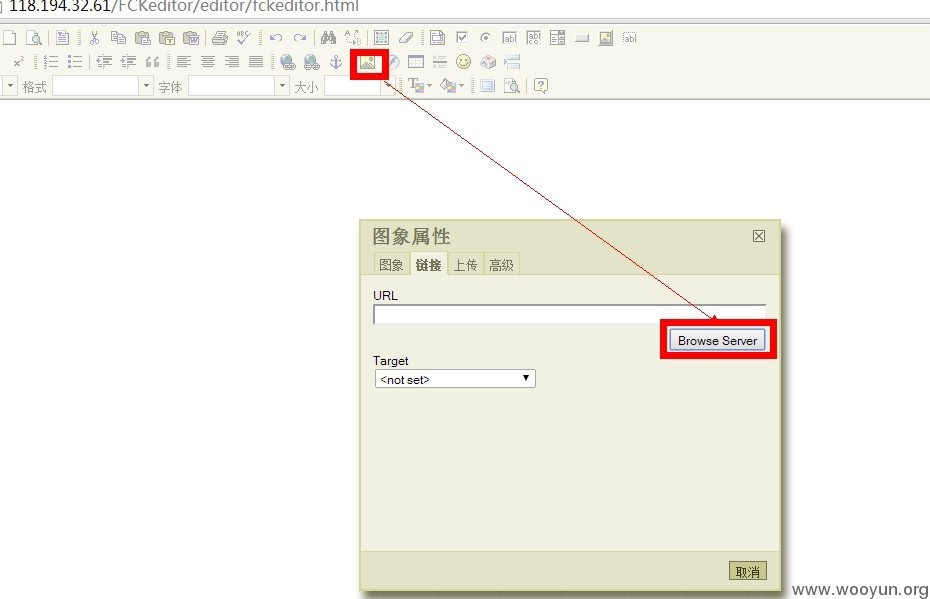Insert a Smiley emoticon
This screenshot has height=599, width=930.
tap(463, 62)
